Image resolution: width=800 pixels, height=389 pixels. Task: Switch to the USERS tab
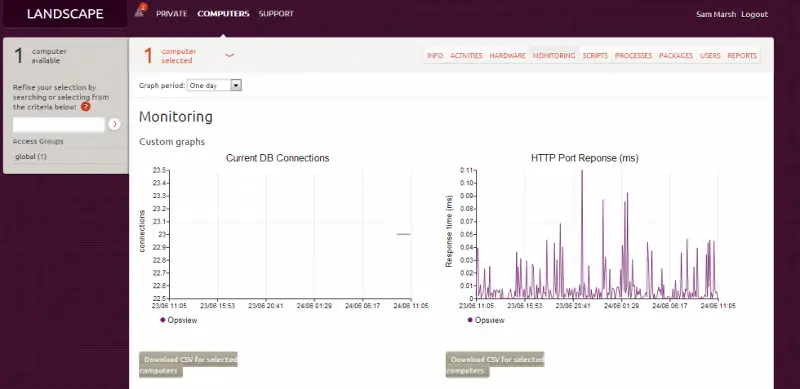click(x=710, y=56)
